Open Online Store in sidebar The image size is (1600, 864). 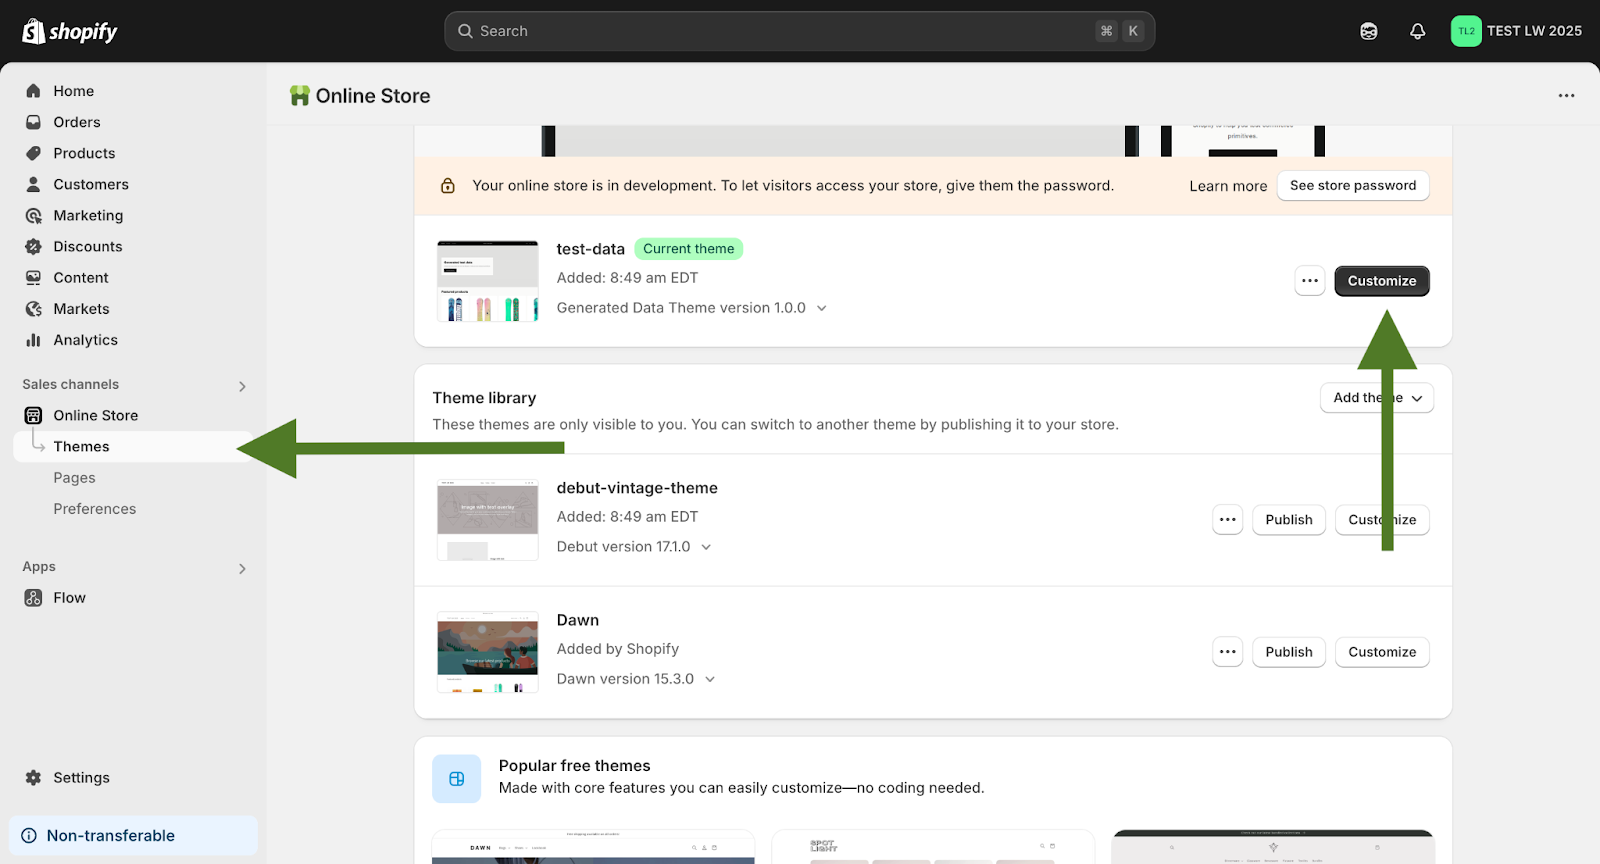point(96,415)
